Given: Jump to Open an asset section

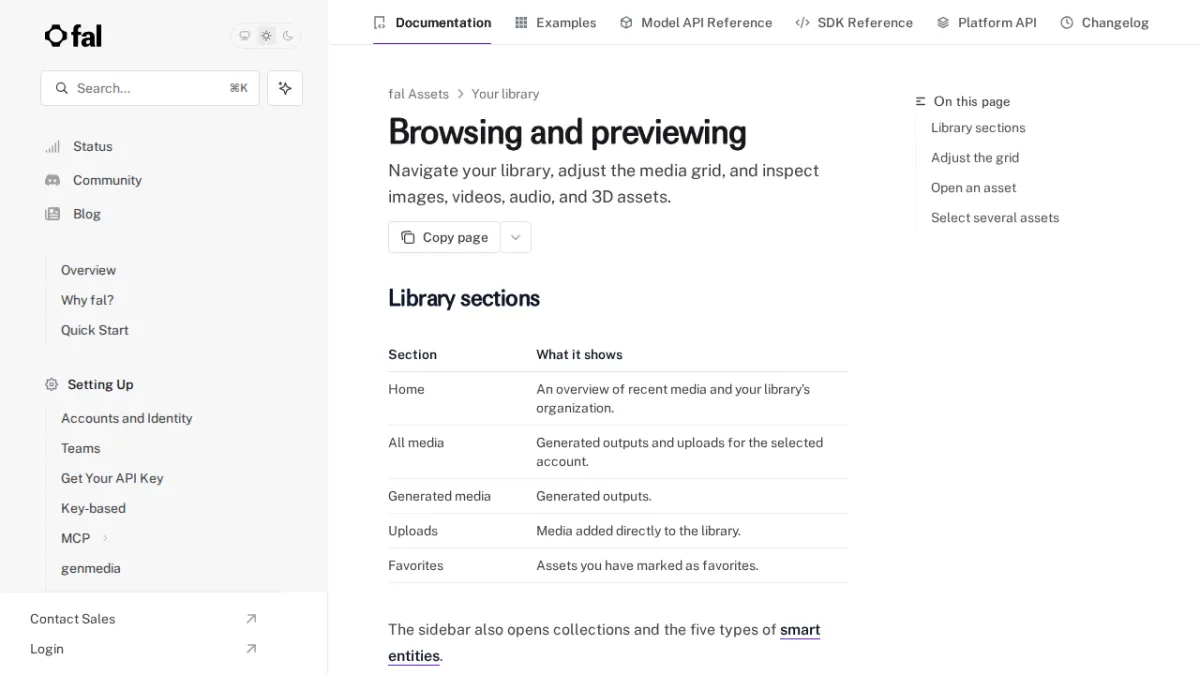Looking at the screenshot, I should pos(973,188).
